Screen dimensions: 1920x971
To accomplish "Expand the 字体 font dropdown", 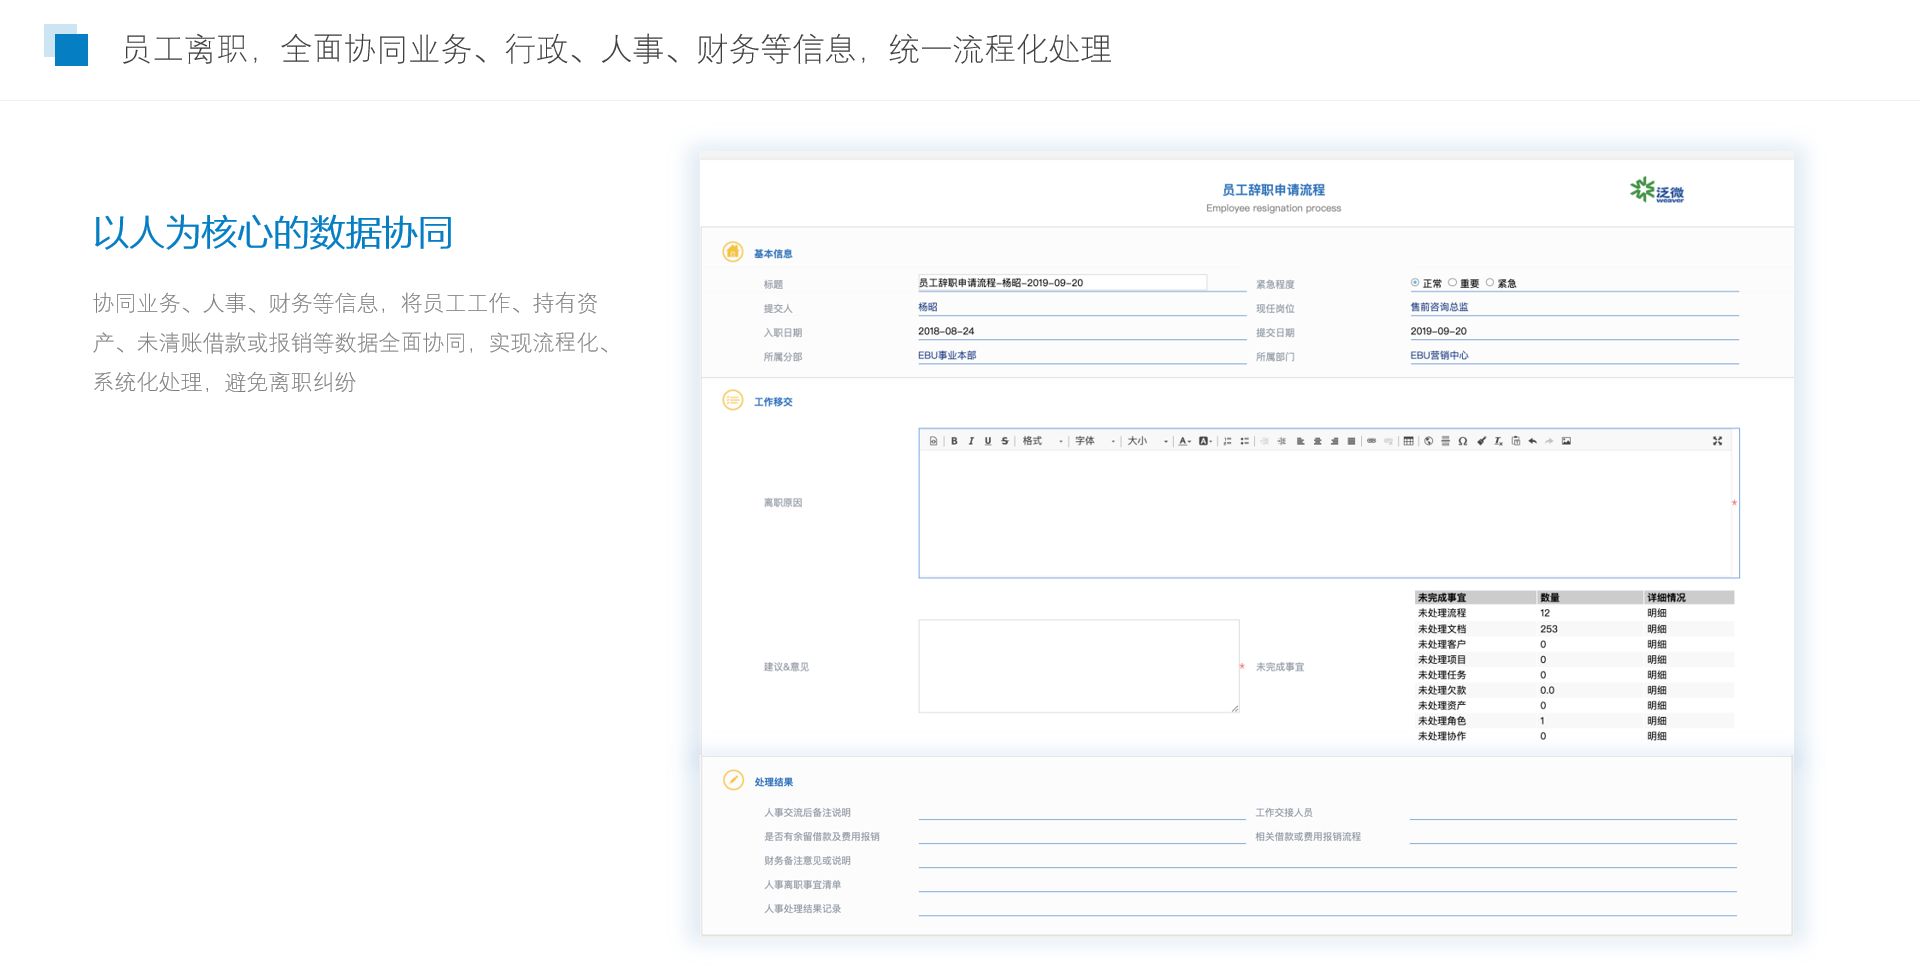I will pos(1095,441).
